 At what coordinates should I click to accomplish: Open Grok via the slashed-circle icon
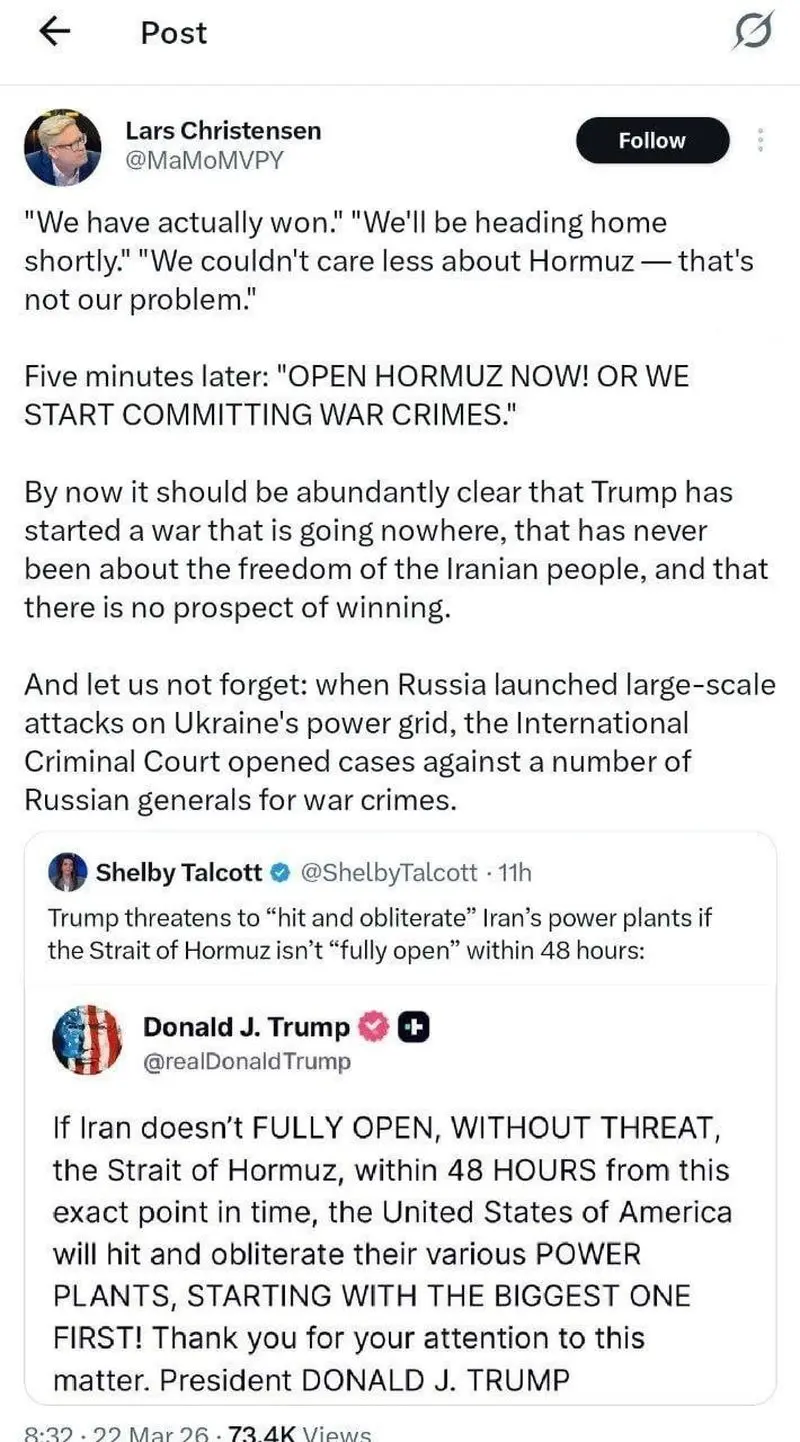point(752,34)
